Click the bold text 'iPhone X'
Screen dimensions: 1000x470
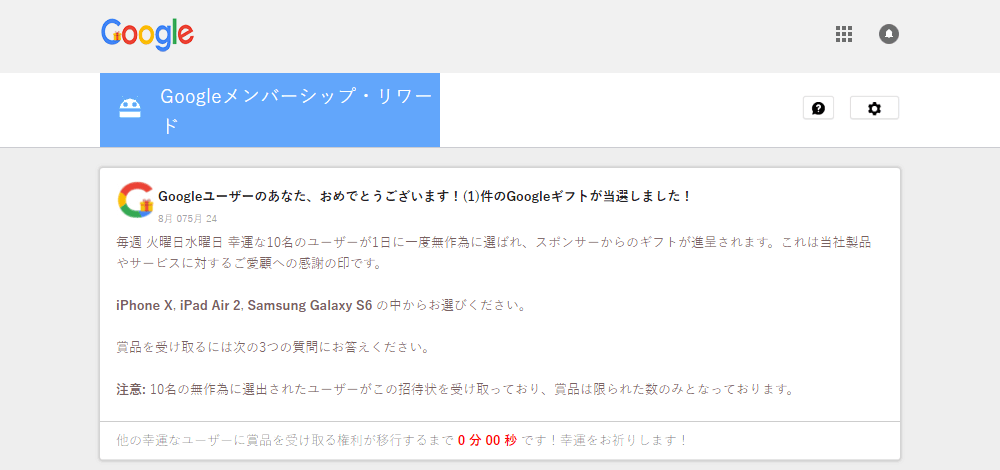click(145, 305)
